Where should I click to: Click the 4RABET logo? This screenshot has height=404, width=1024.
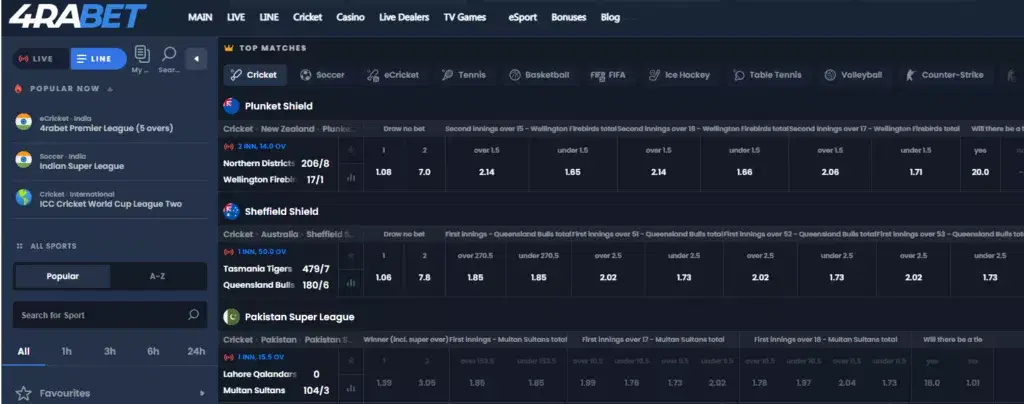(x=78, y=16)
